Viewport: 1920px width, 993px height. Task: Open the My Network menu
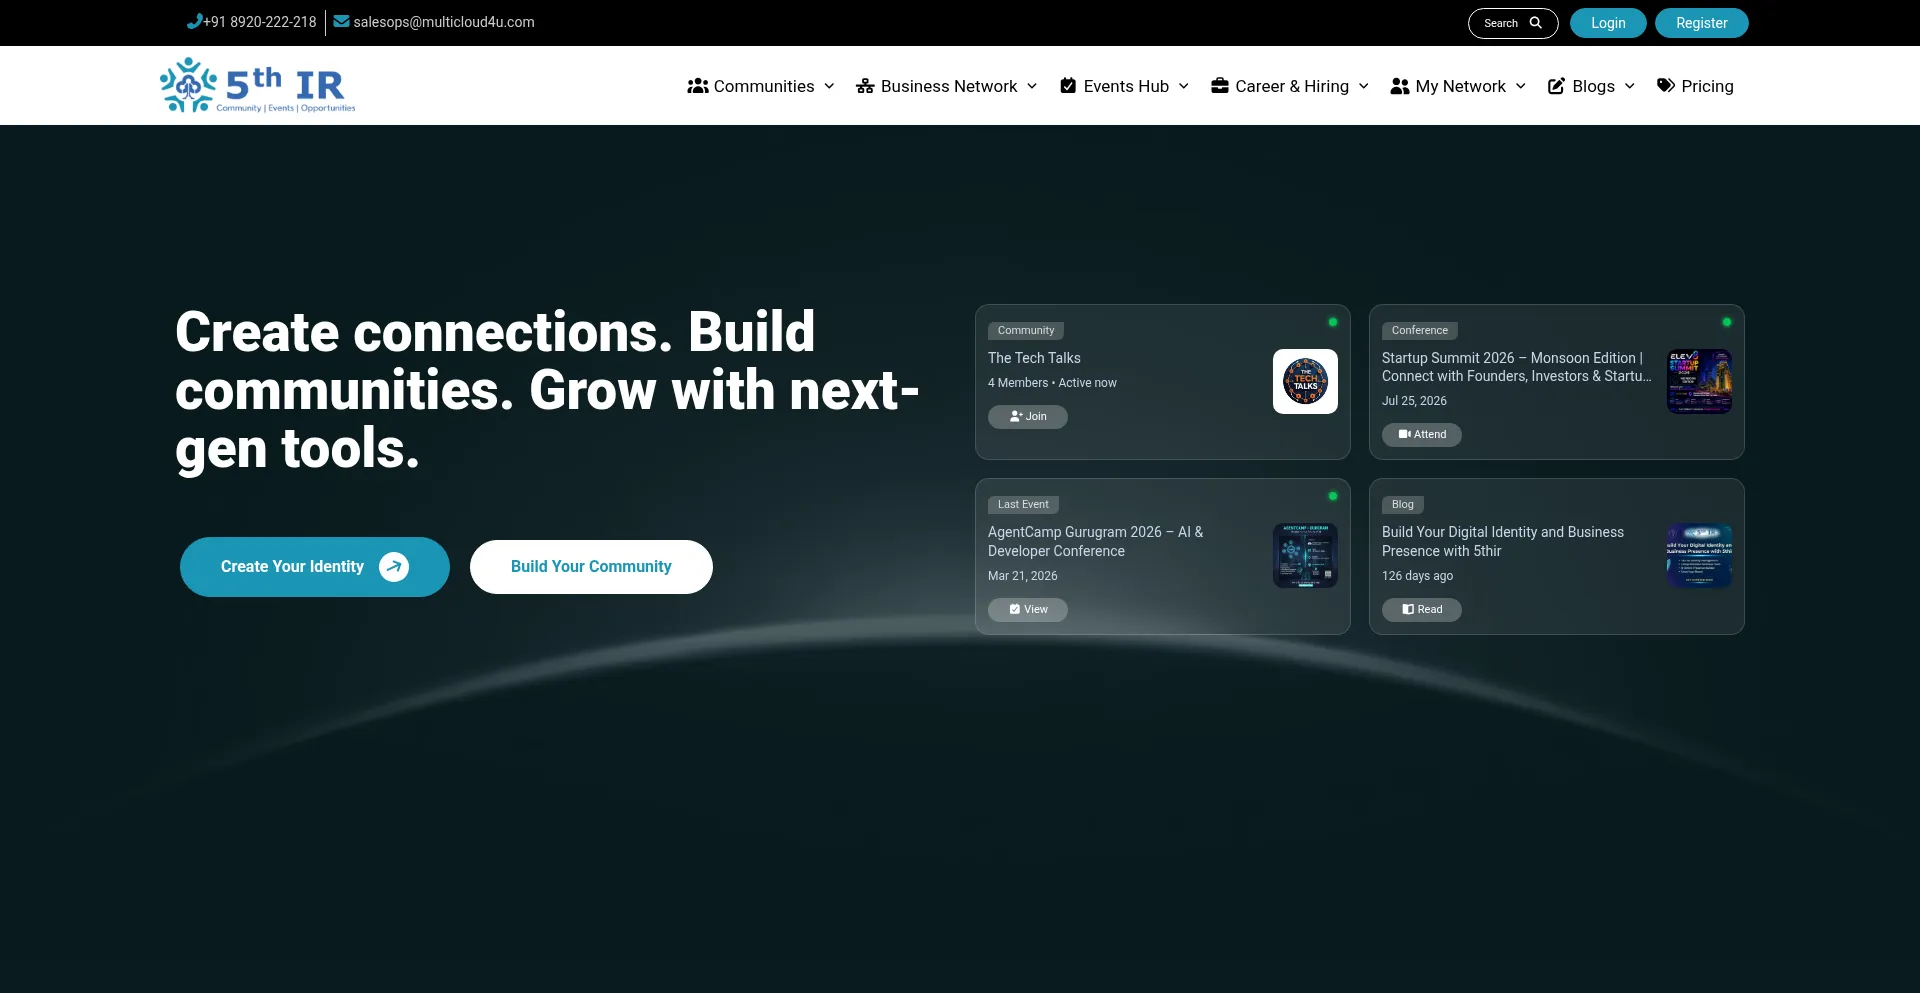tap(1459, 86)
